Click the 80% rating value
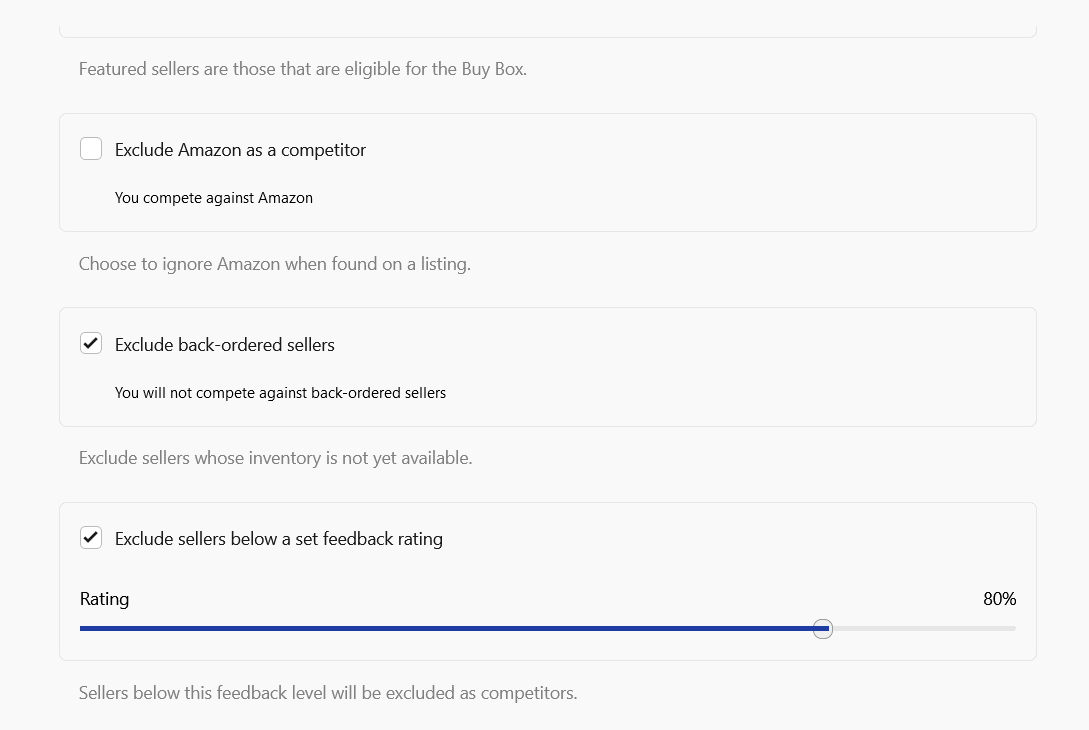The image size is (1089, 730). tap(999, 599)
